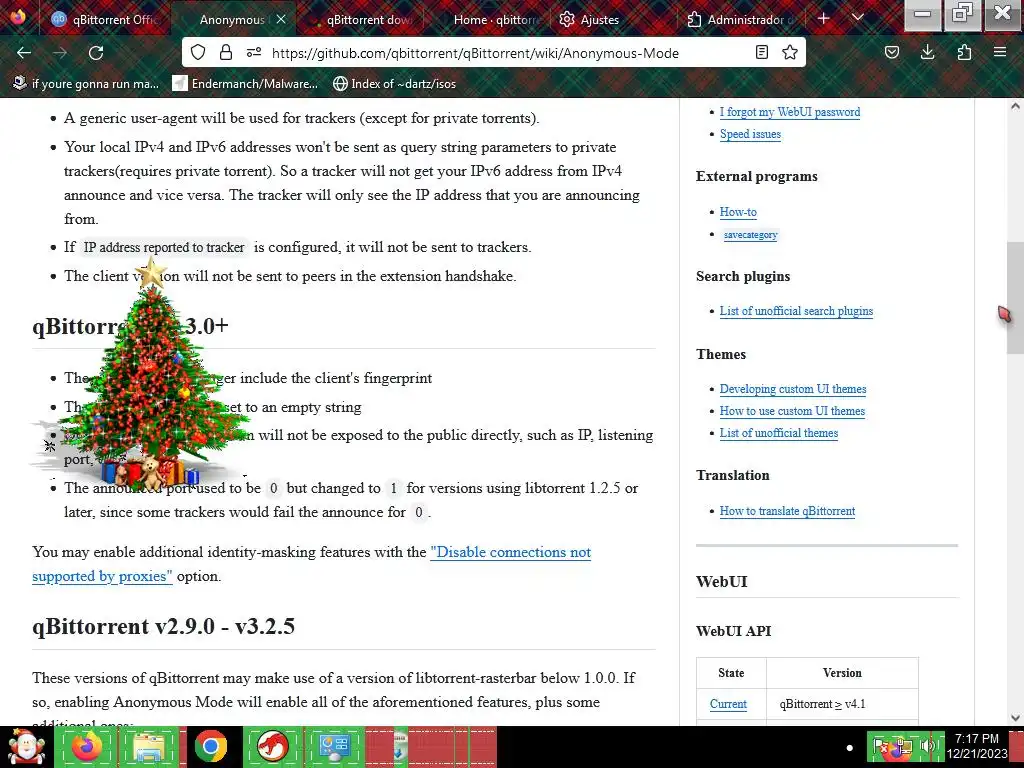Expand the list all tabs chevron
This screenshot has height=768, width=1024.
[x=858, y=18]
